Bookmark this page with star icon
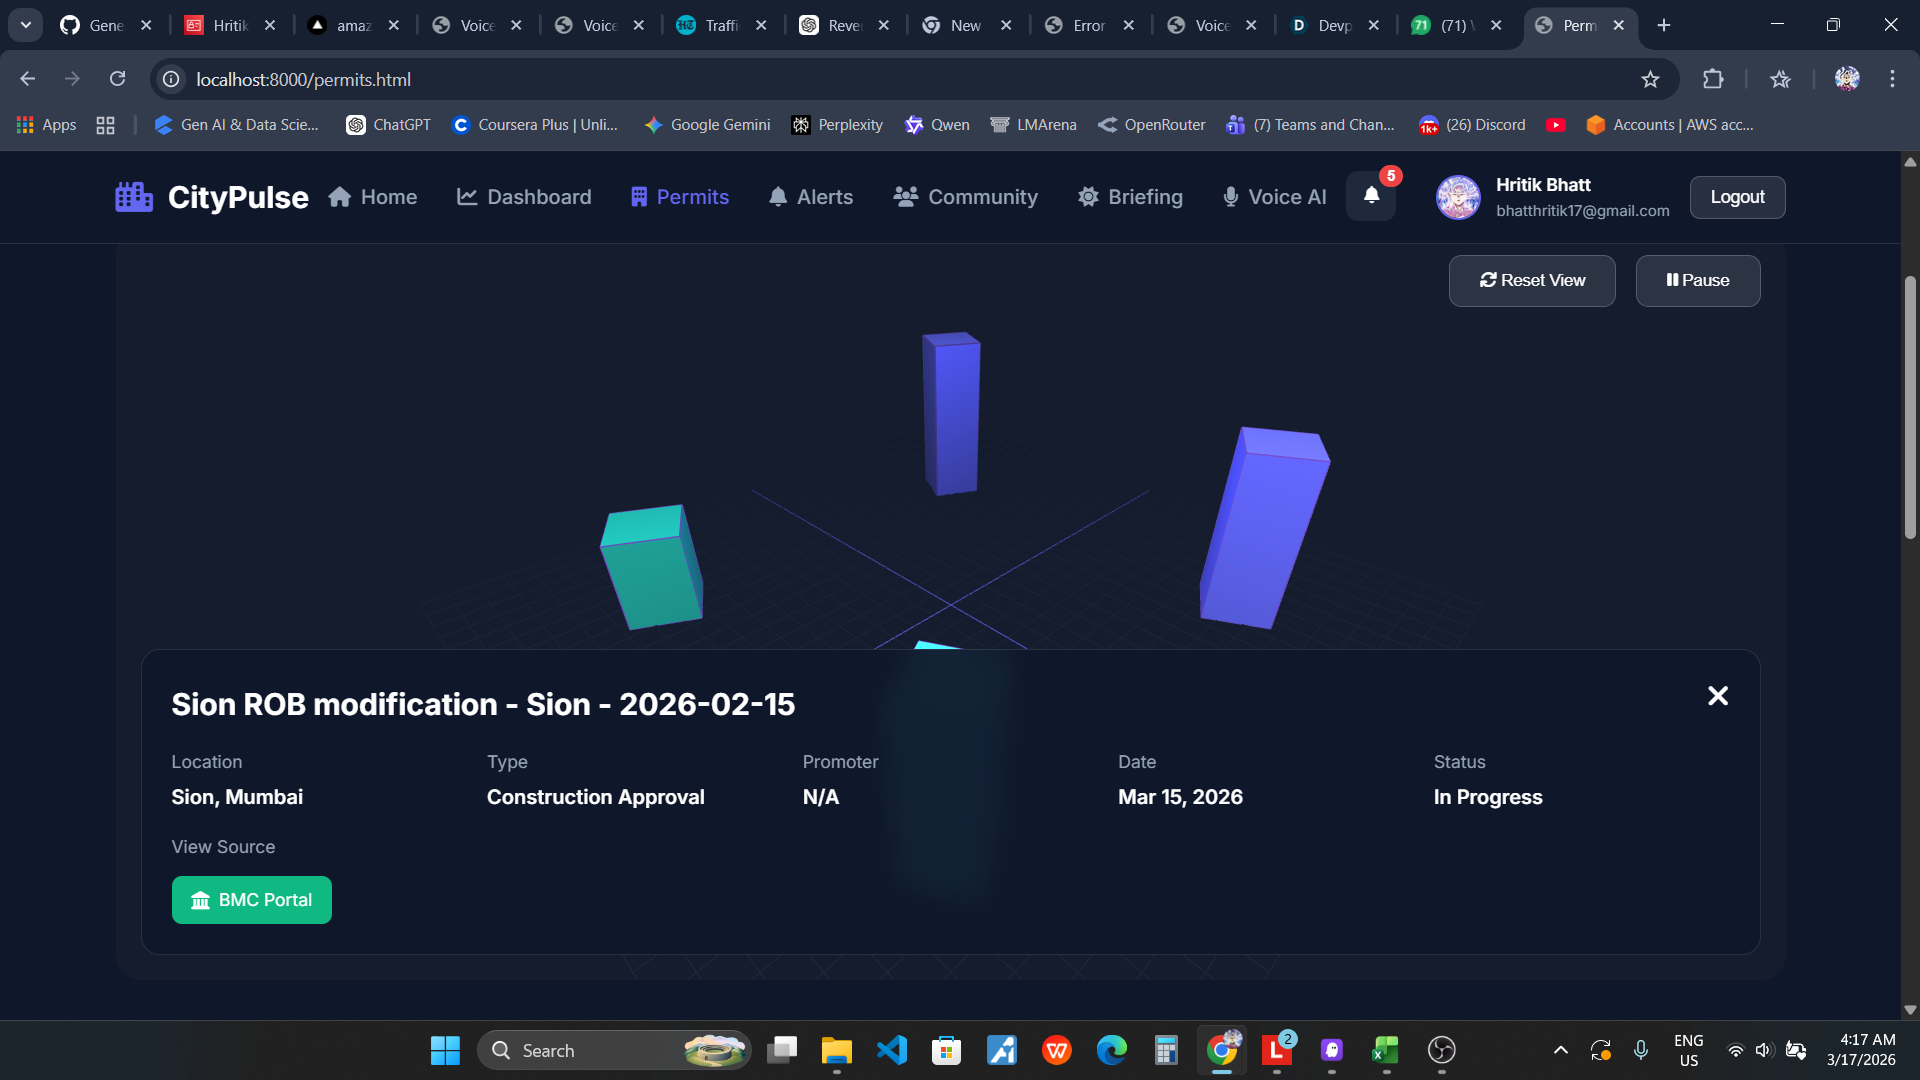Viewport: 1920px width, 1080px height. coord(1650,79)
